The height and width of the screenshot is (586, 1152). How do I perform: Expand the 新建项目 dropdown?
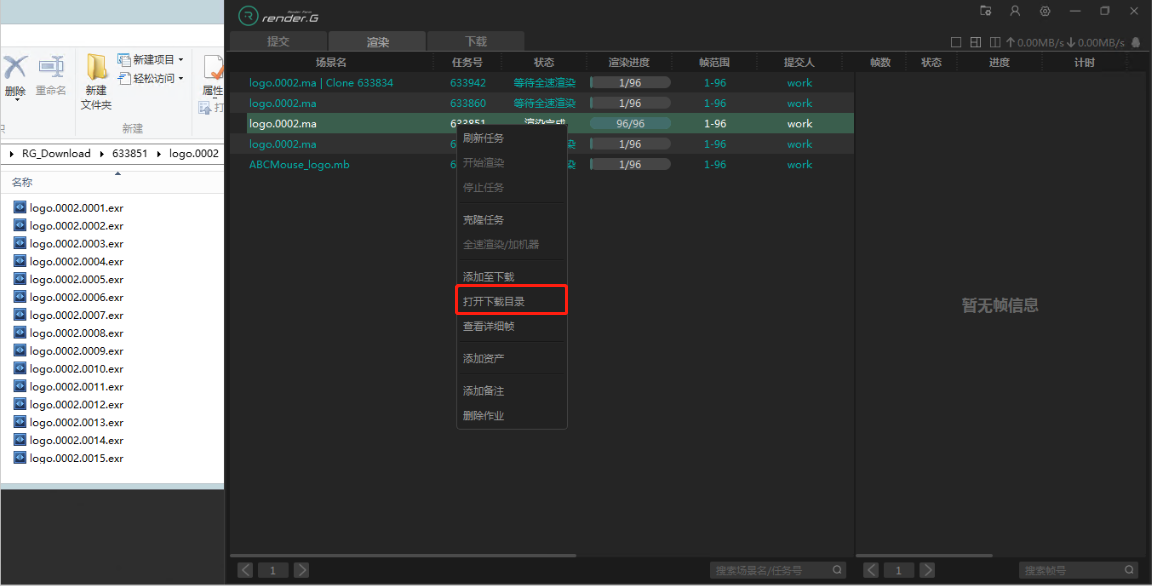pyautogui.click(x=181, y=60)
